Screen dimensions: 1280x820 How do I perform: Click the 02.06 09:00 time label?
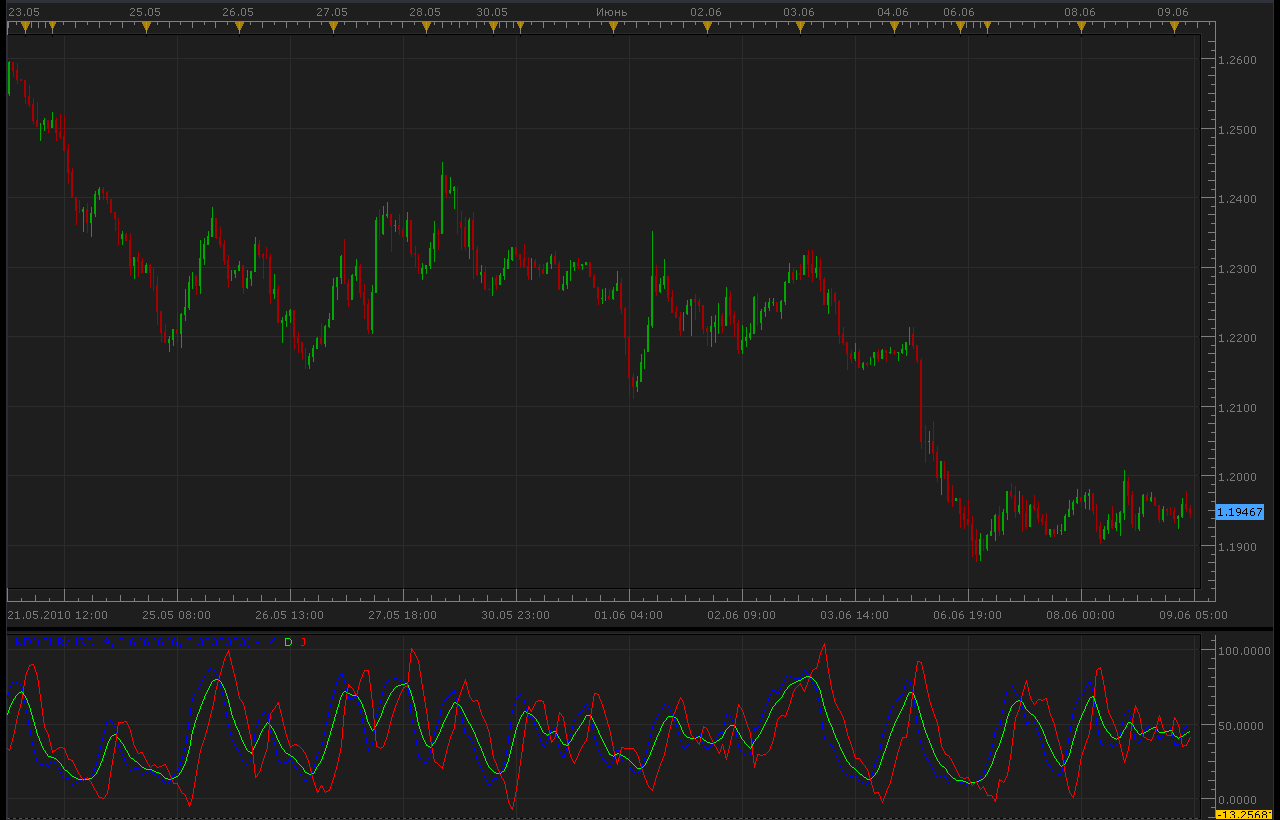[741, 615]
